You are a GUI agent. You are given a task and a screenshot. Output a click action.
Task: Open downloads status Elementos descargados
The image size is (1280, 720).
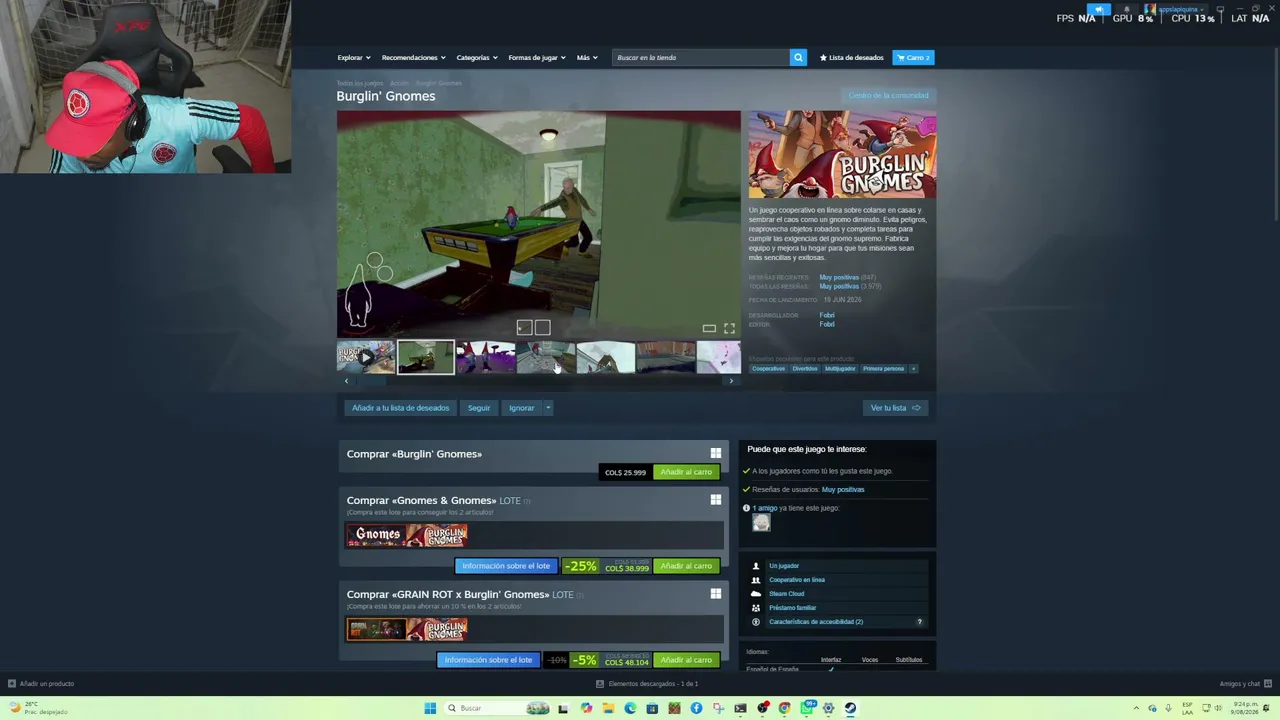pos(647,684)
